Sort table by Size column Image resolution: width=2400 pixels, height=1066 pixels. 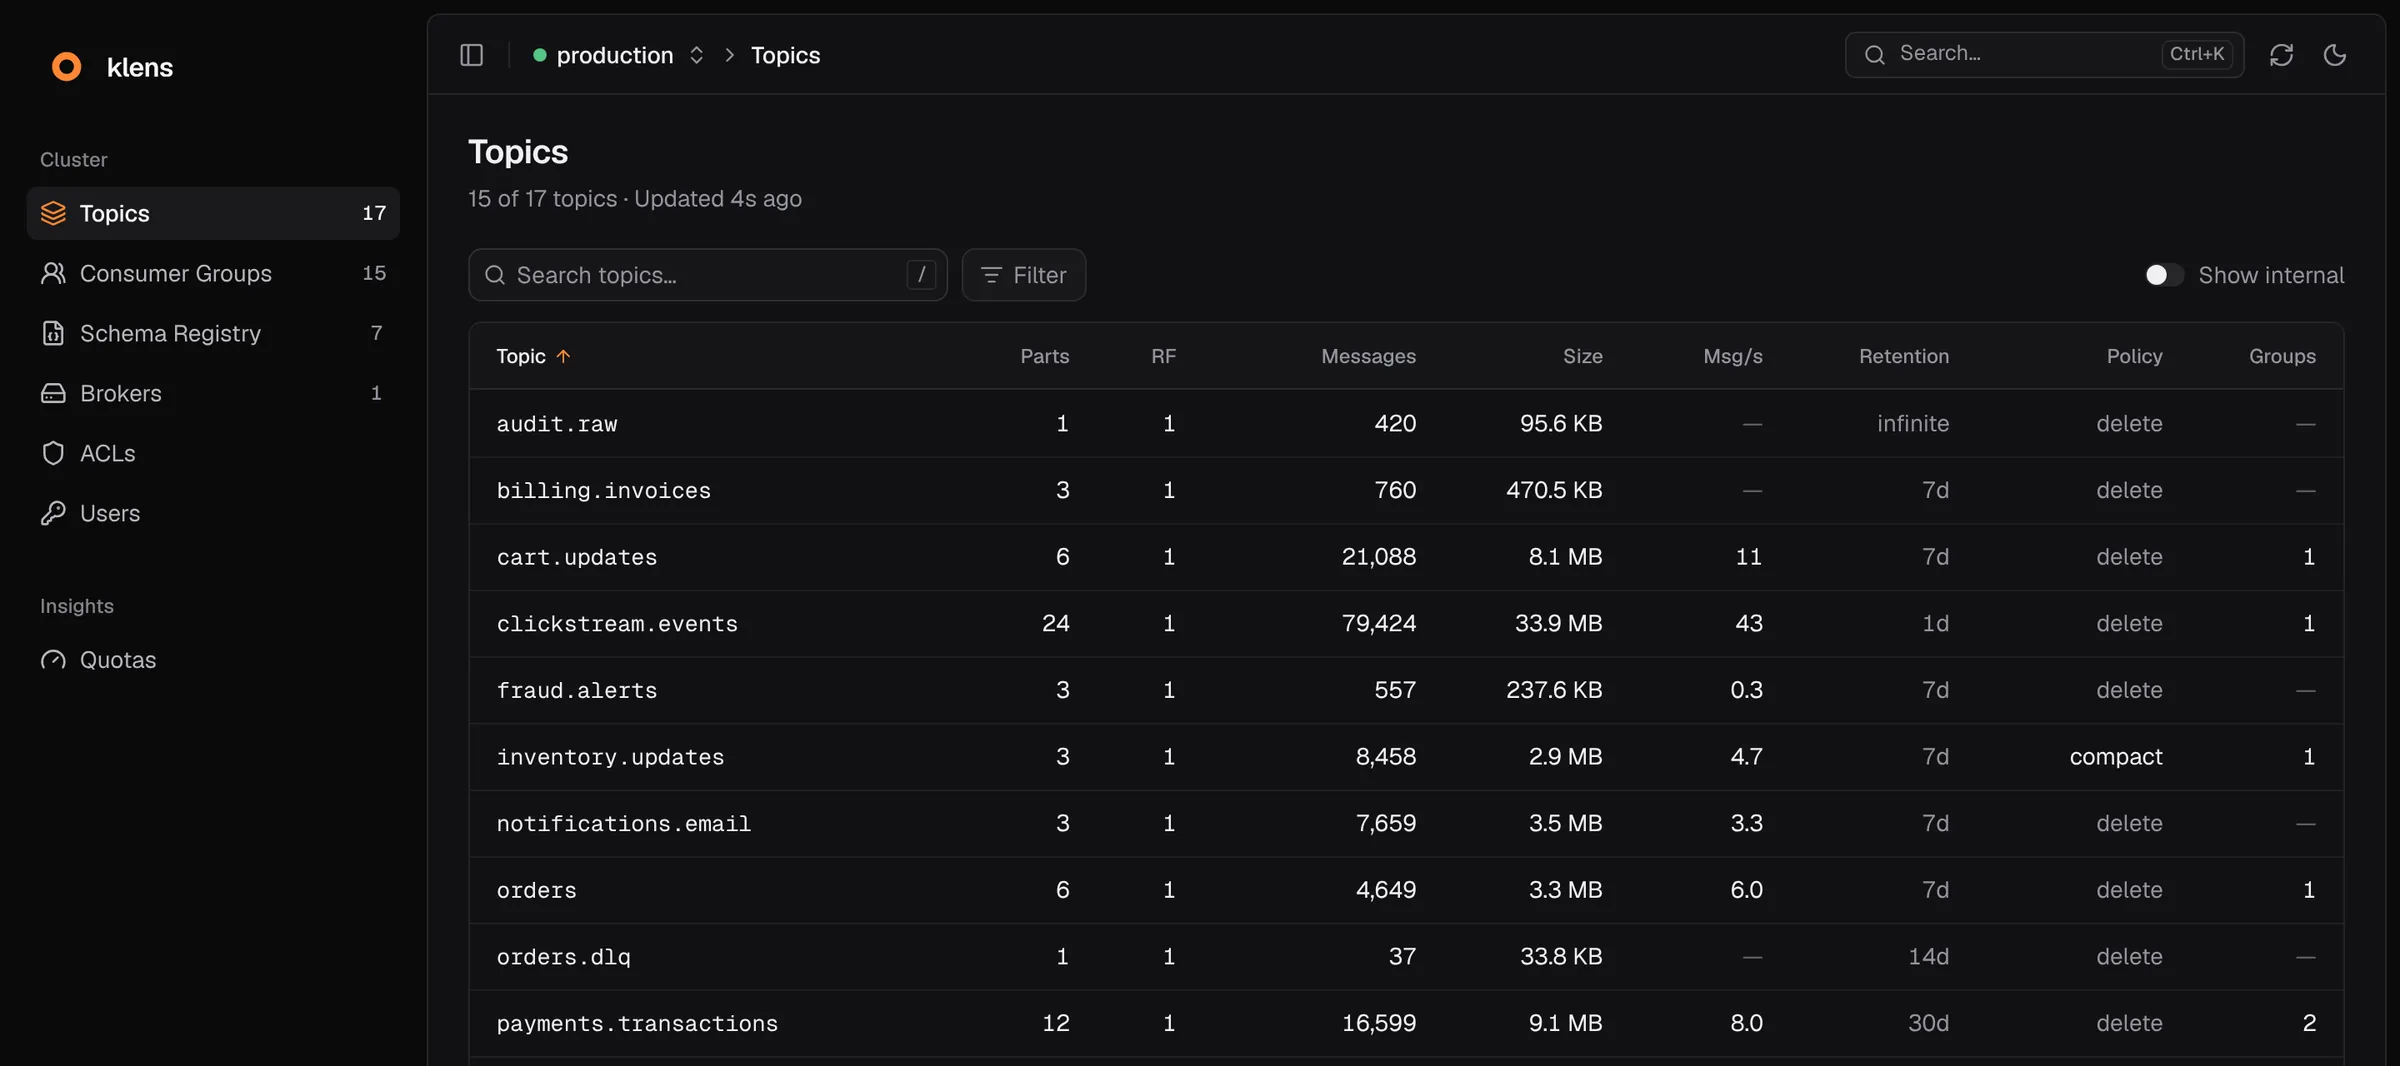(1583, 356)
